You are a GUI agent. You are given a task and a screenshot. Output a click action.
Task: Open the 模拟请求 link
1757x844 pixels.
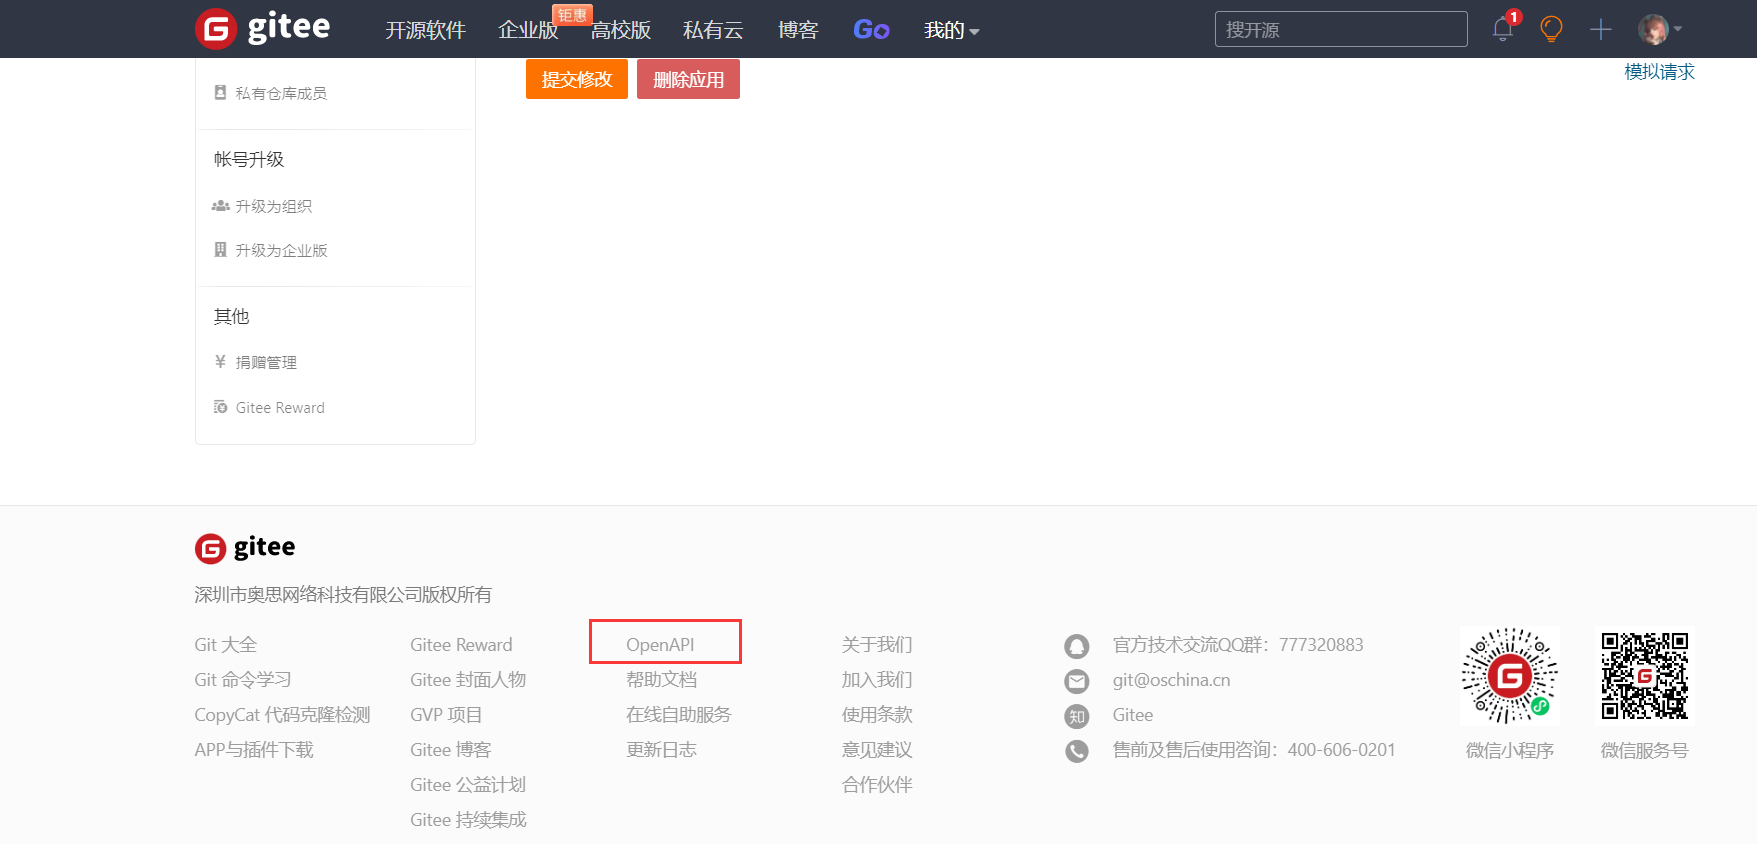[1660, 72]
